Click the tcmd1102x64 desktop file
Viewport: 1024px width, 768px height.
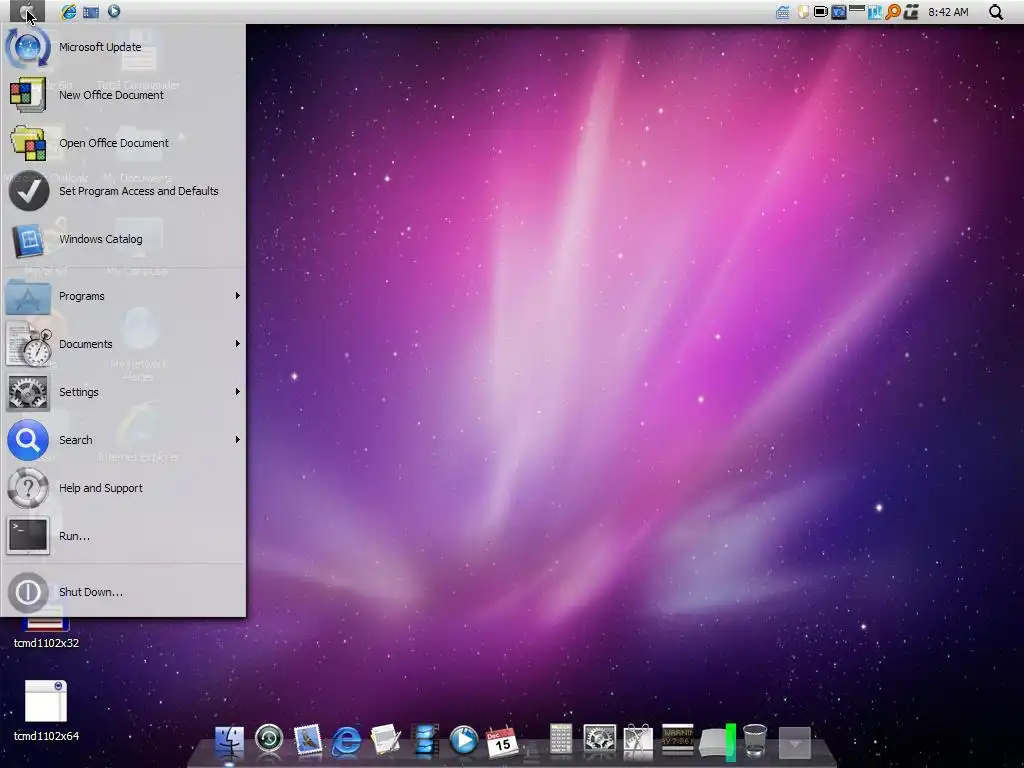(46, 711)
